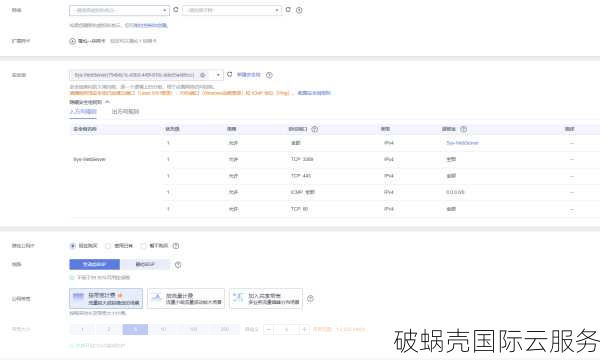This screenshot has width=600, height=360.
Task: Choose the static BGP line button
Action: [145, 264]
